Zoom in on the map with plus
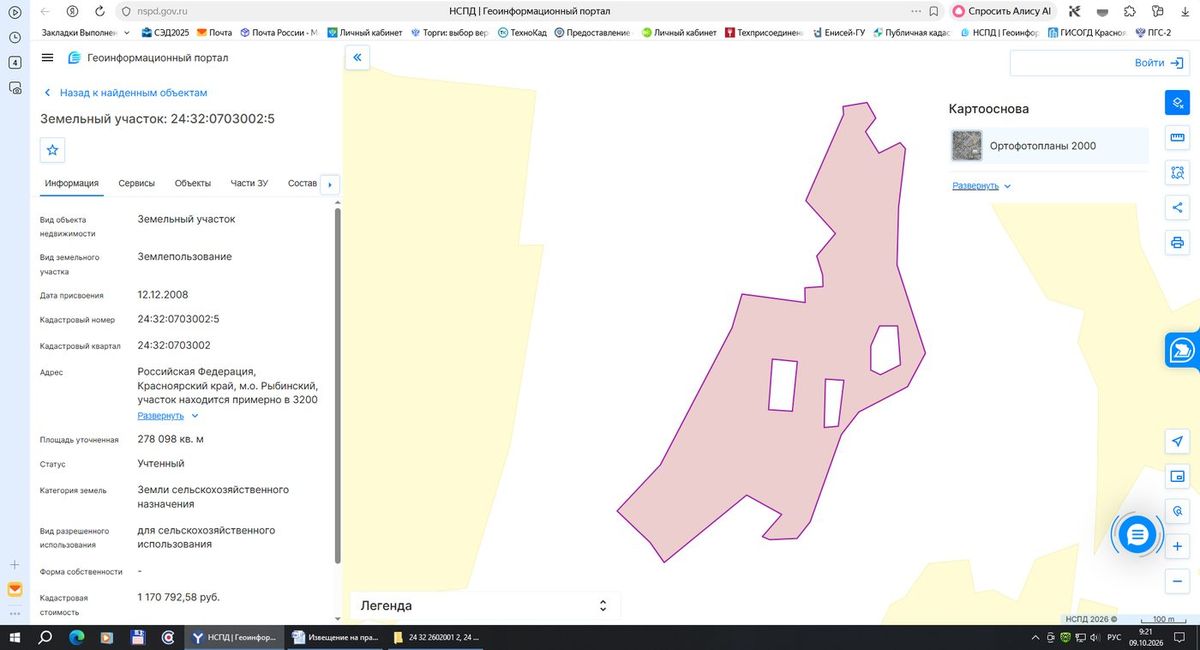 [x=1177, y=547]
